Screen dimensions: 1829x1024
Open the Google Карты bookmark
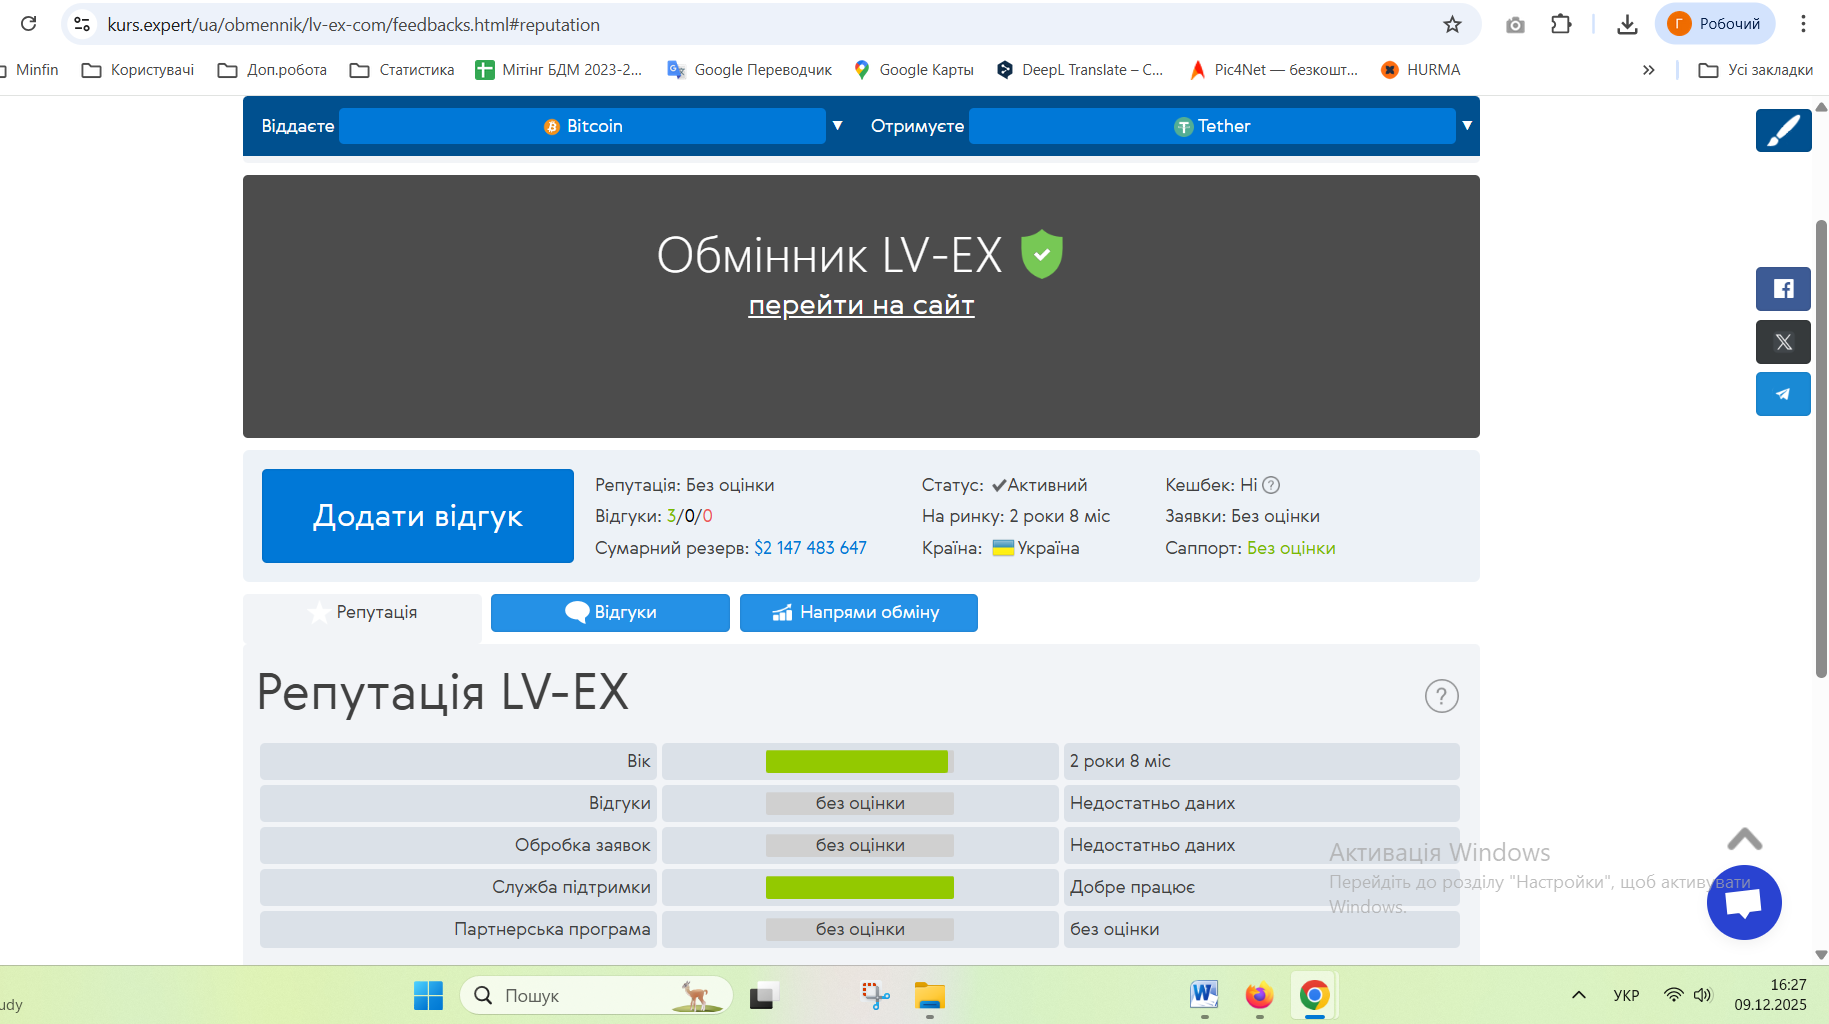pos(913,70)
